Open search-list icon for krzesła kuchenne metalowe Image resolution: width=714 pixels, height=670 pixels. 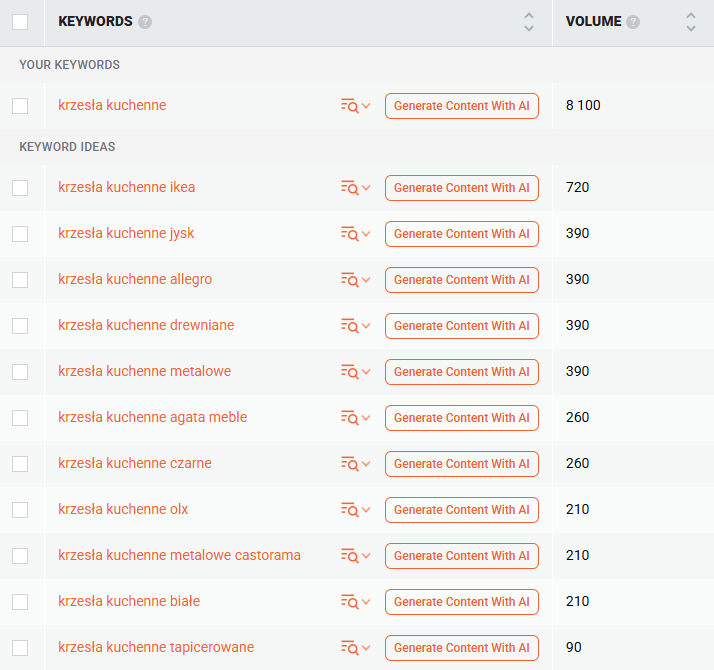pyautogui.click(x=355, y=372)
